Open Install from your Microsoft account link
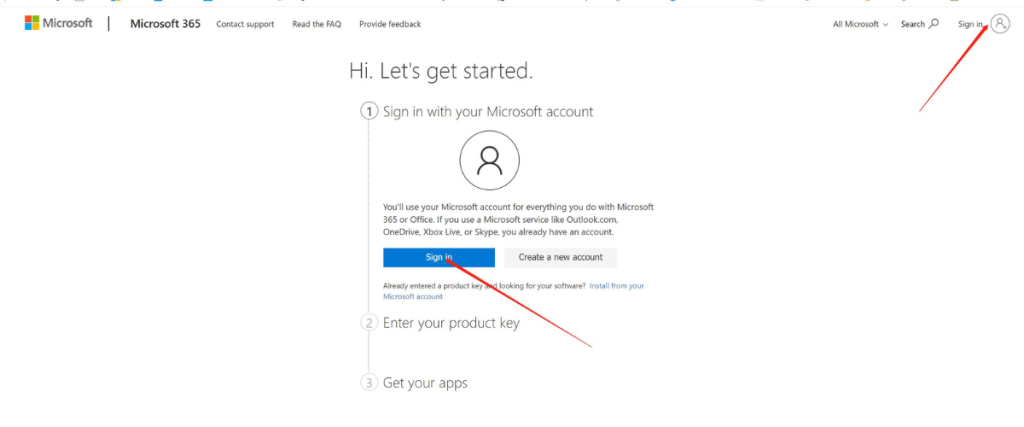The width and height of the screenshot is (1024, 427). (x=616, y=286)
